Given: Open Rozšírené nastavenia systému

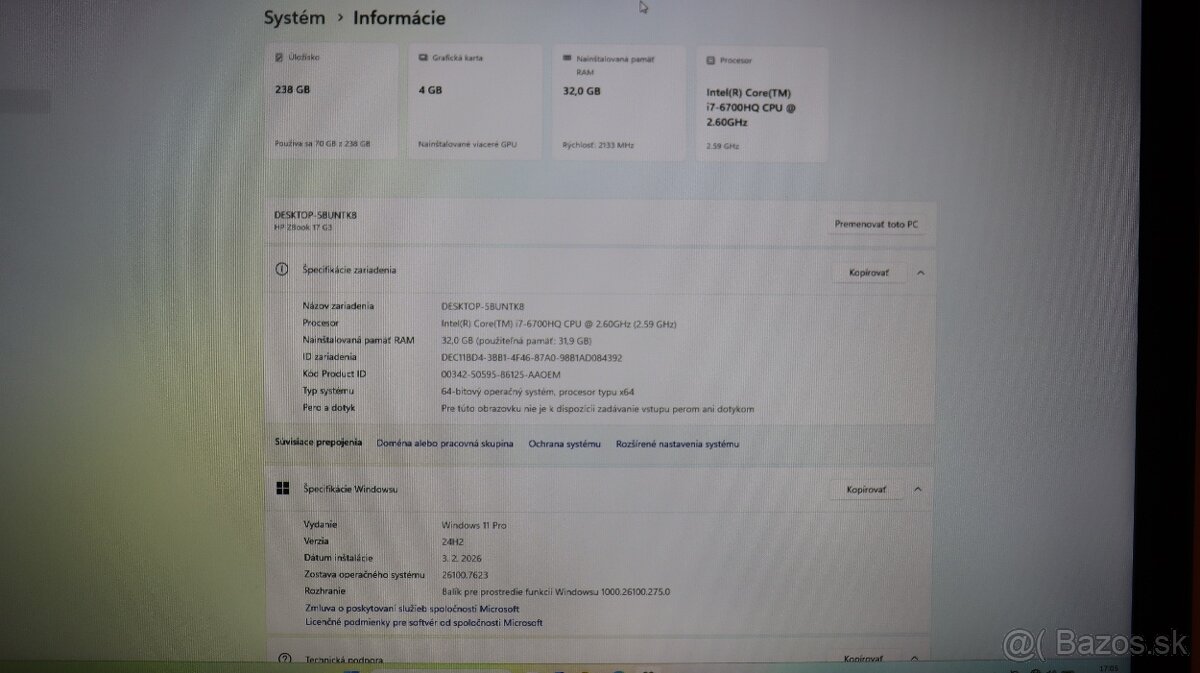Looking at the screenshot, I should (677, 443).
